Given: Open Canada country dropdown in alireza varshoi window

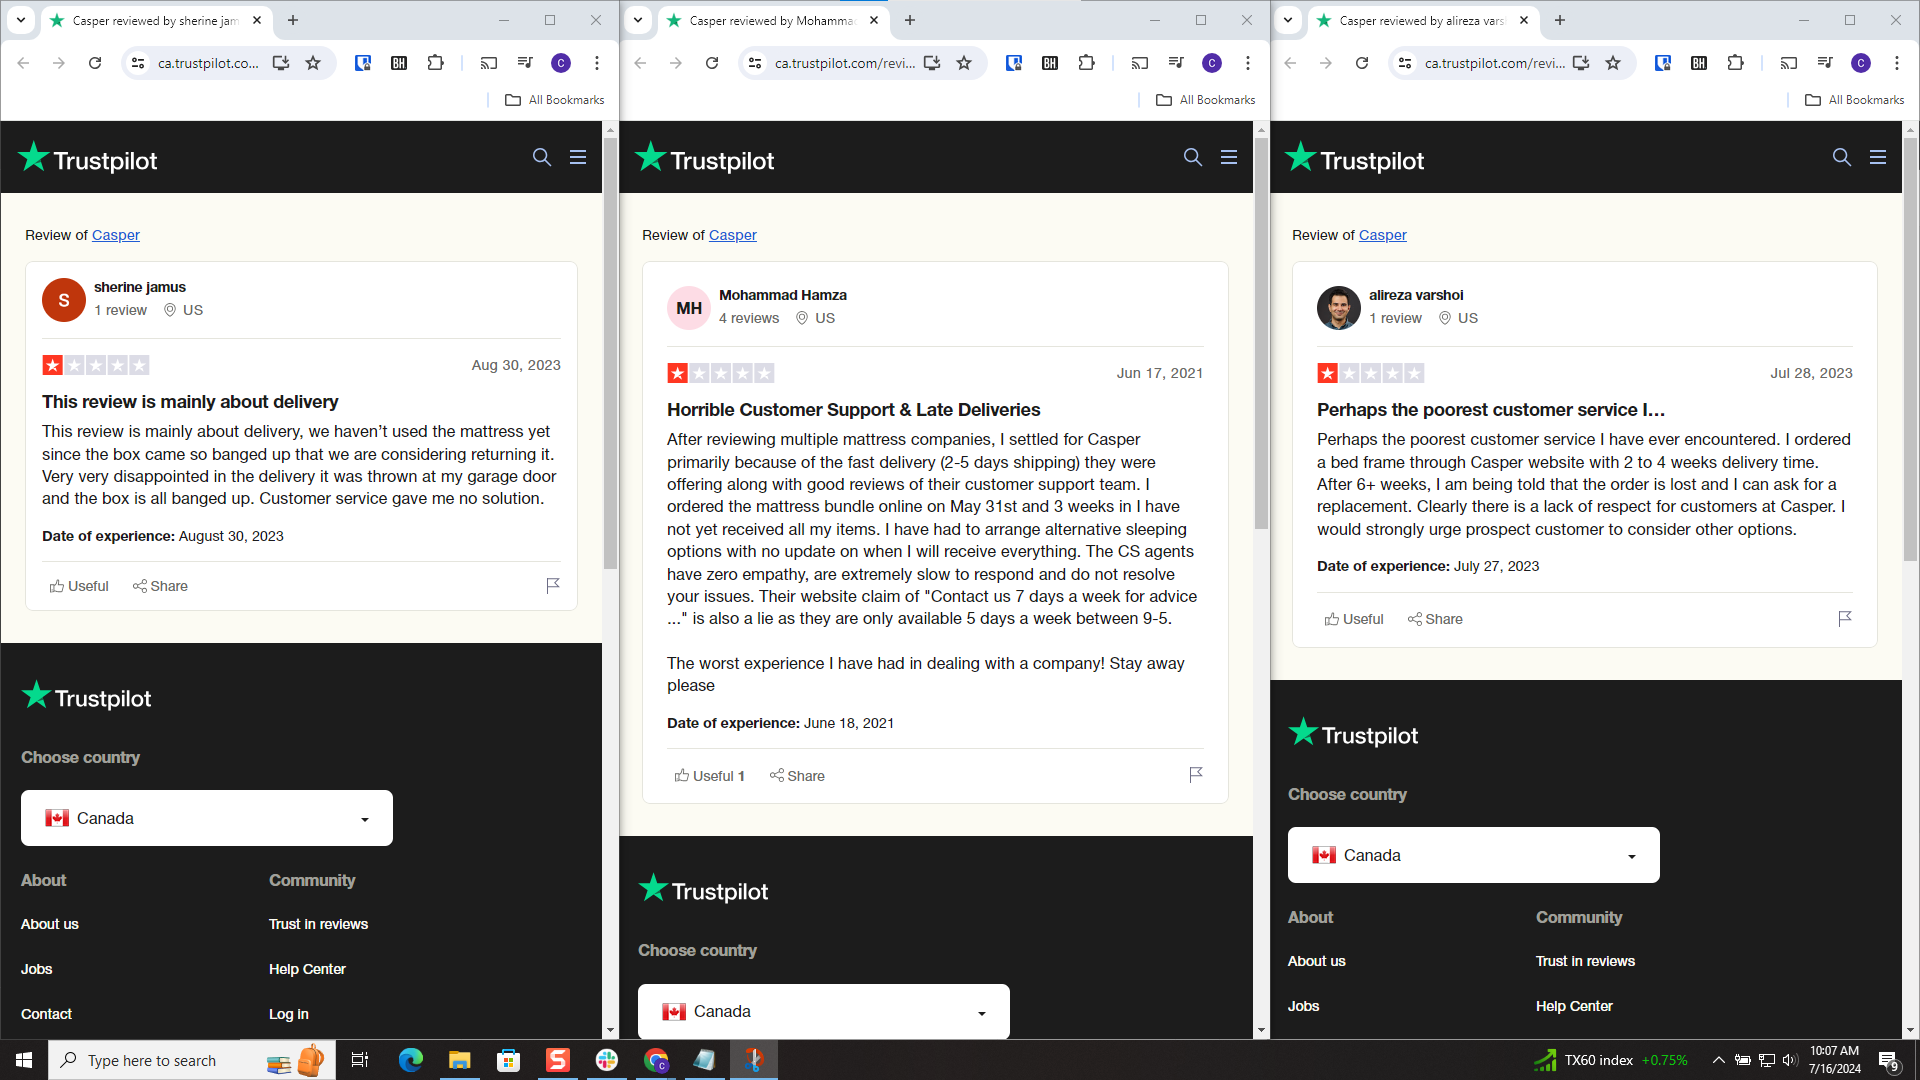Looking at the screenshot, I should click(x=1474, y=855).
